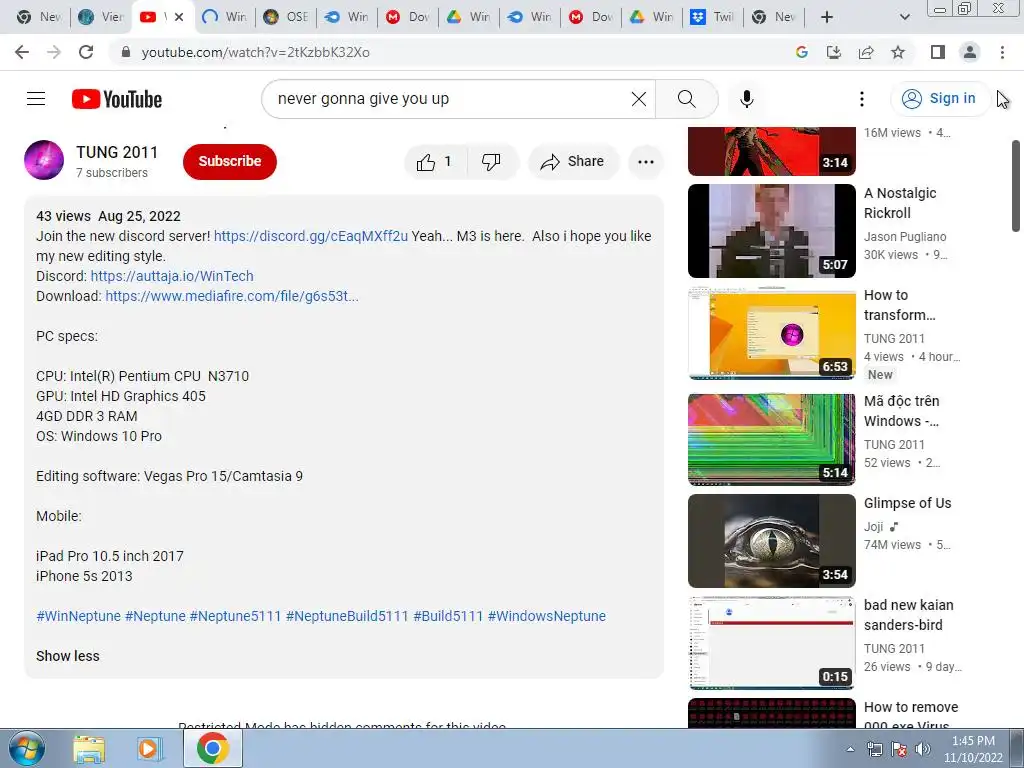Open A Nostalgic Rickroll title
The image size is (1024, 768).
pos(900,203)
